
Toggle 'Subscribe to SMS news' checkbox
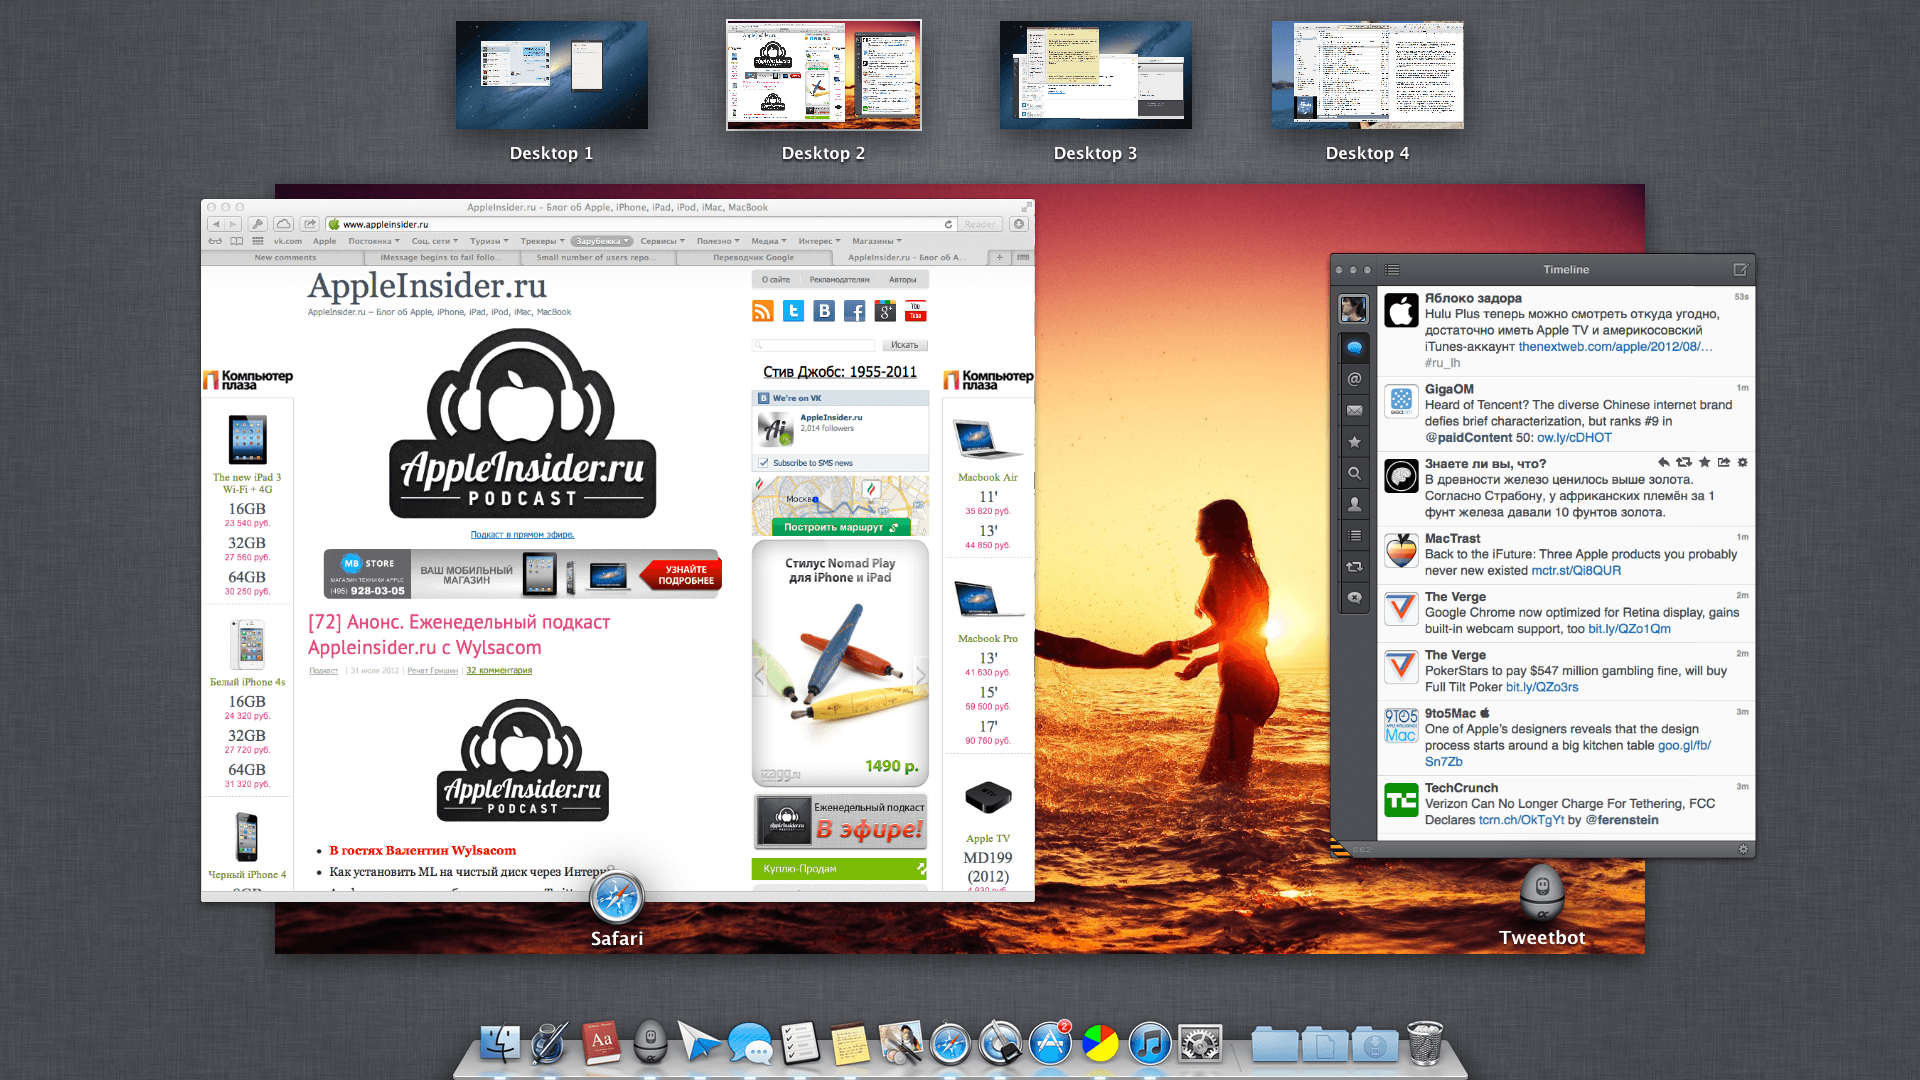[764, 463]
